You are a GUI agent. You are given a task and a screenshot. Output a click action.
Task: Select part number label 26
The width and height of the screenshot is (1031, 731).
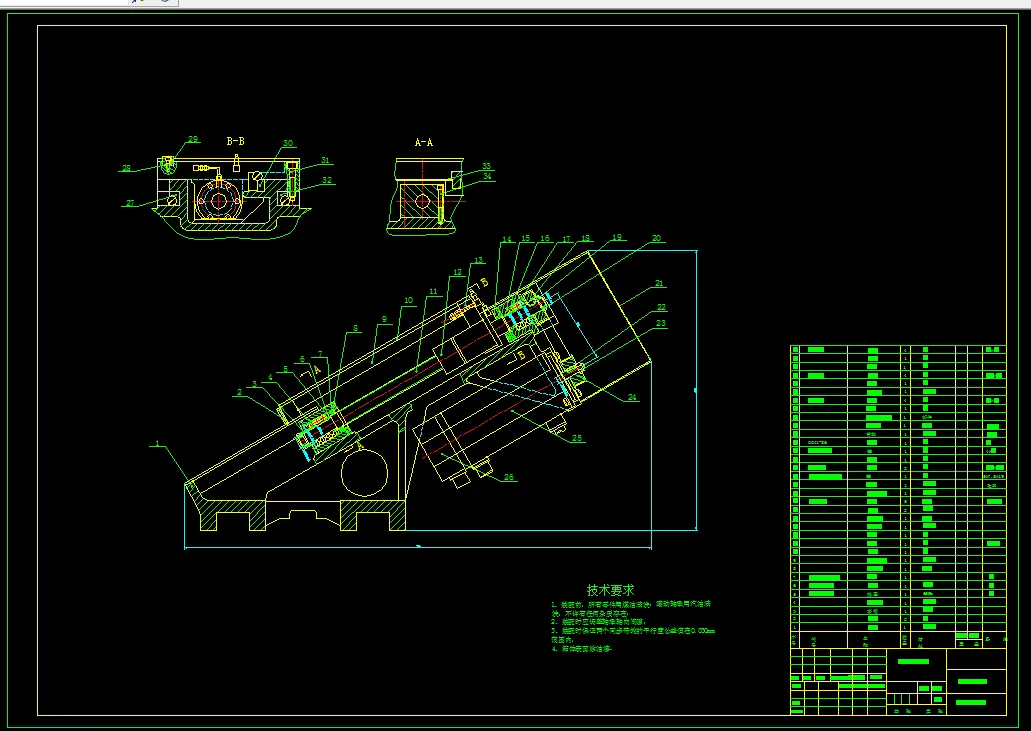[509, 477]
